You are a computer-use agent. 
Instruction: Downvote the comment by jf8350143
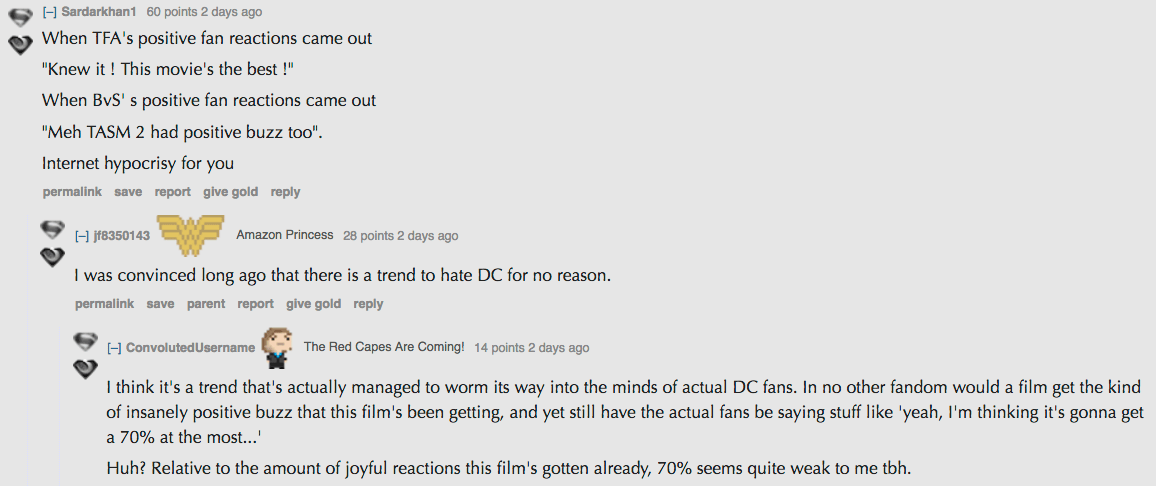52,258
